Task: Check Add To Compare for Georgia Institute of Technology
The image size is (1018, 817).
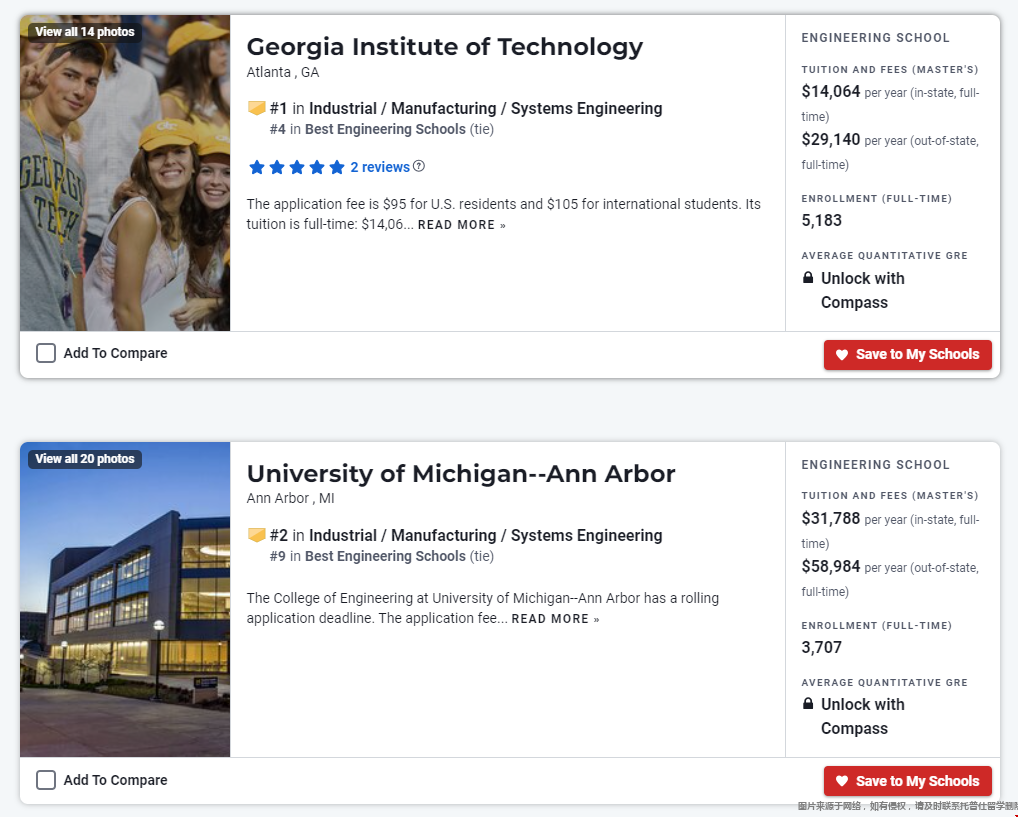Action: click(45, 353)
